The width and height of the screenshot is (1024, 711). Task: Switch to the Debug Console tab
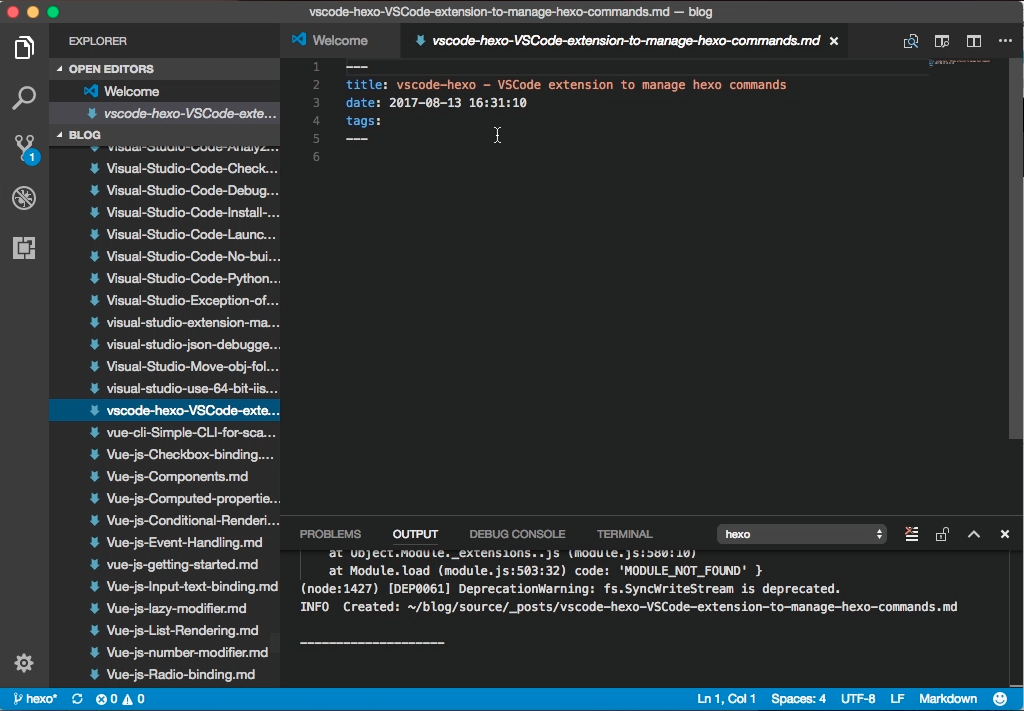(x=517, y=534)
